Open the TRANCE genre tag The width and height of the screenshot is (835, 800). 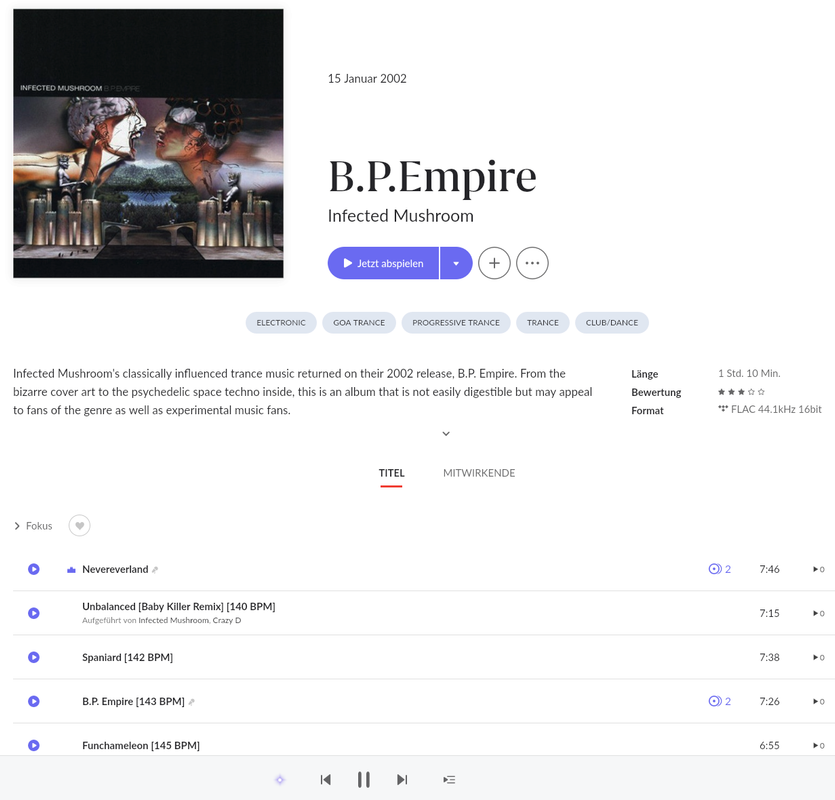point(543,323)
